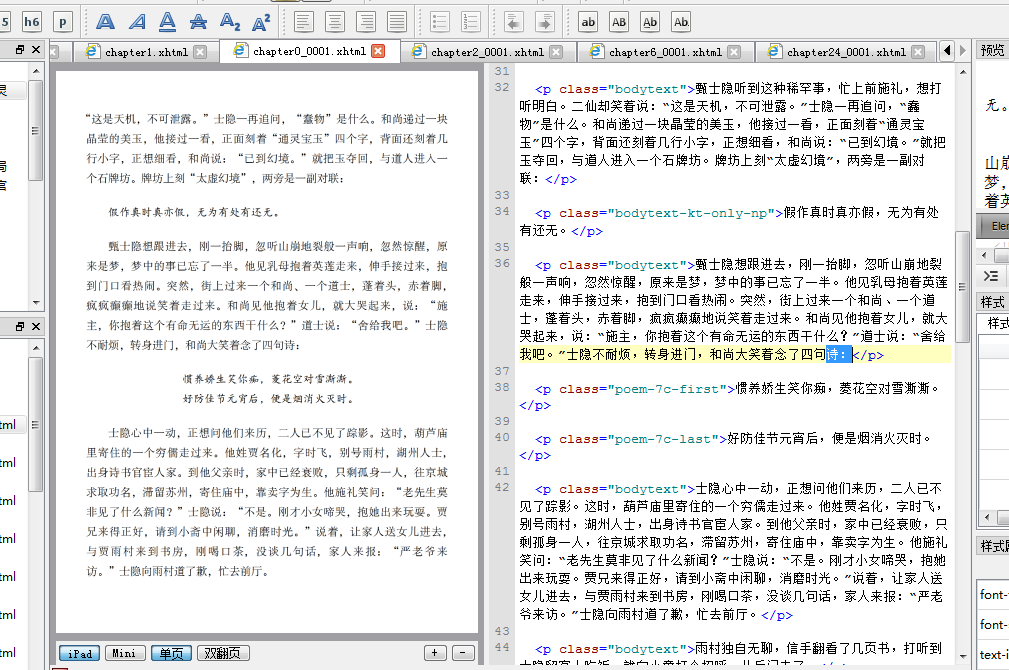1009x670 pixels.
Task: Toggle iPad preview mode
Action: [79, 653]
